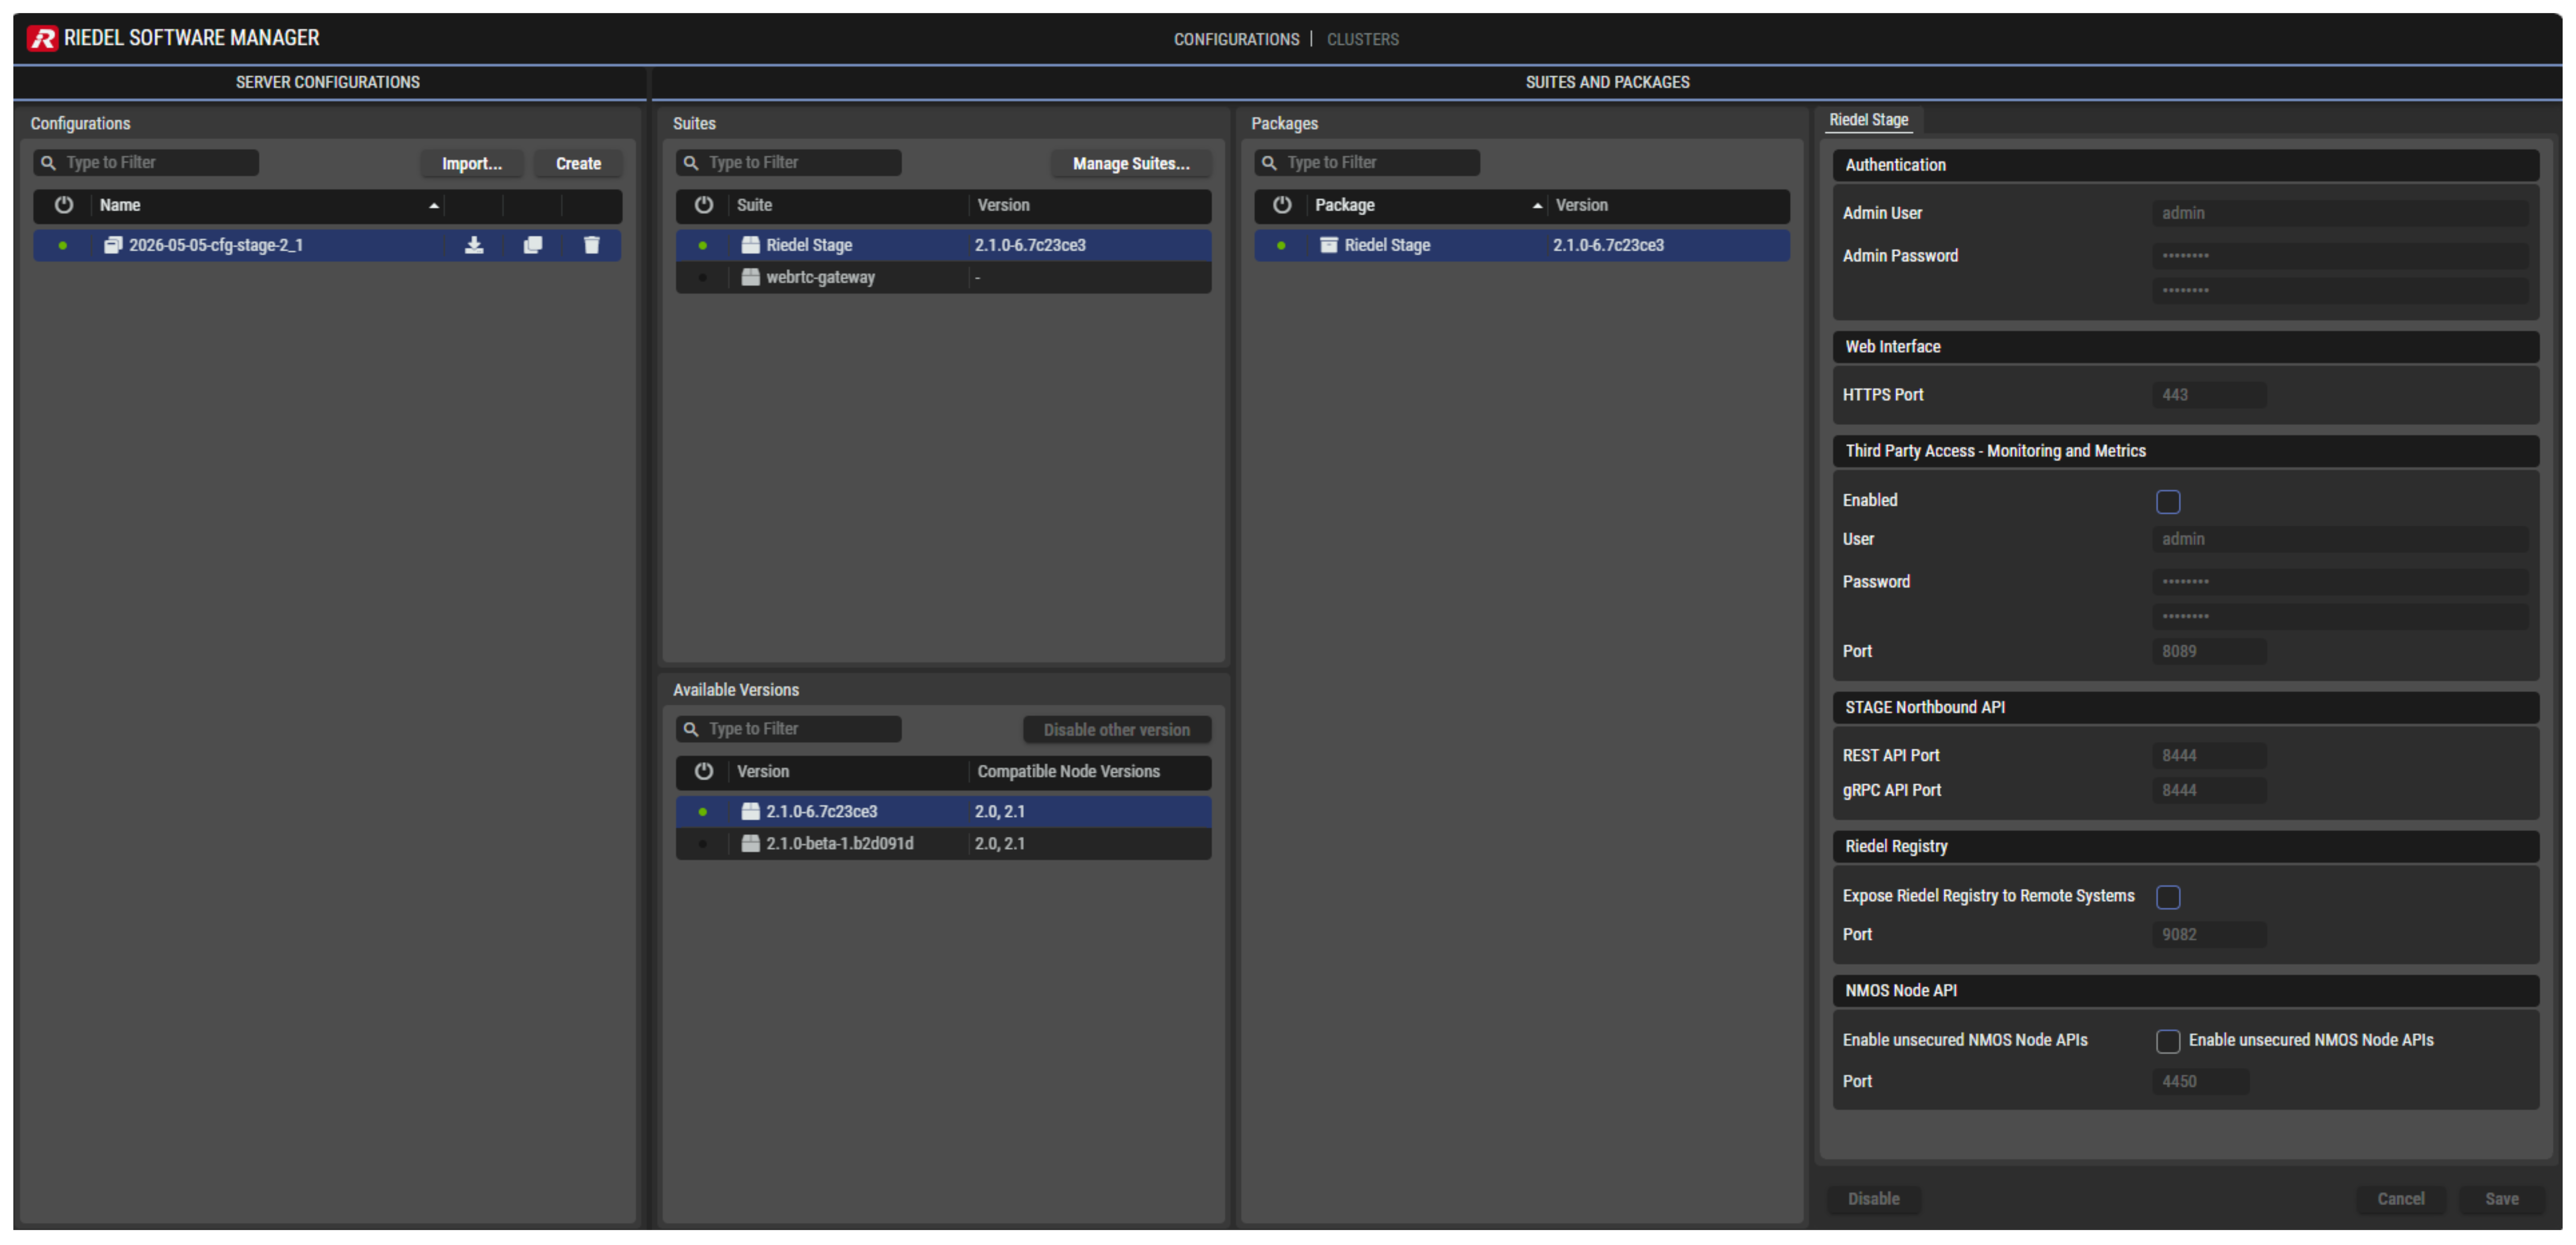Click the Third Party Access User field
2576x1245 pixels.
(x=2340, y=539)
